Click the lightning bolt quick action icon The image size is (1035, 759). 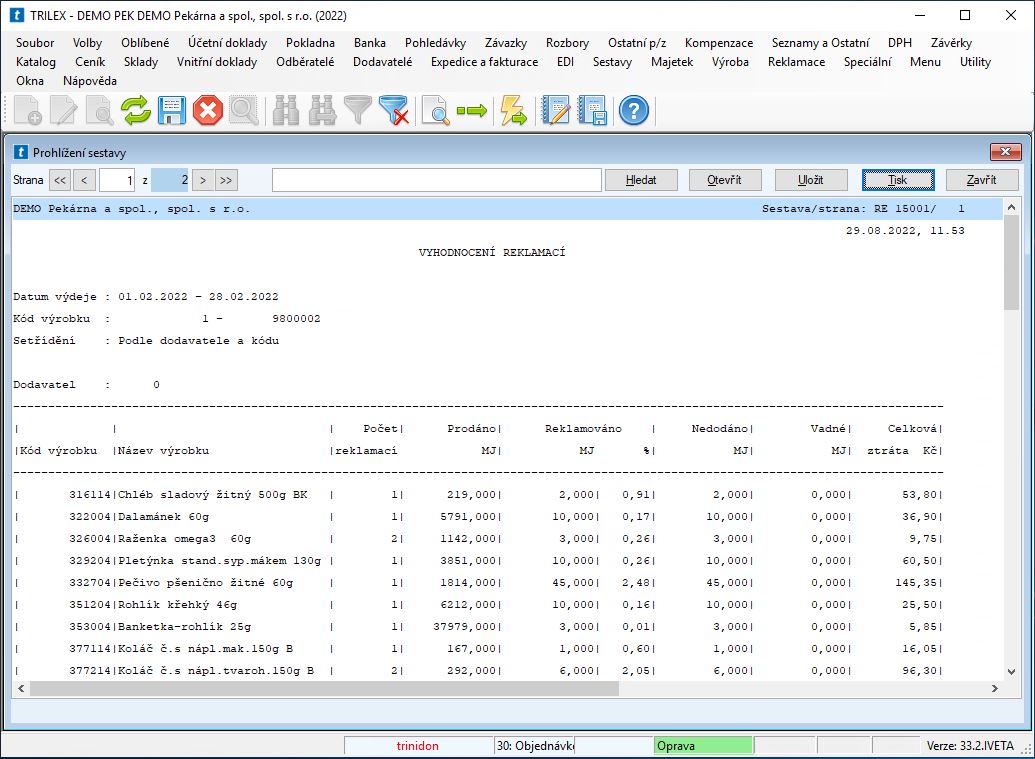514,110
